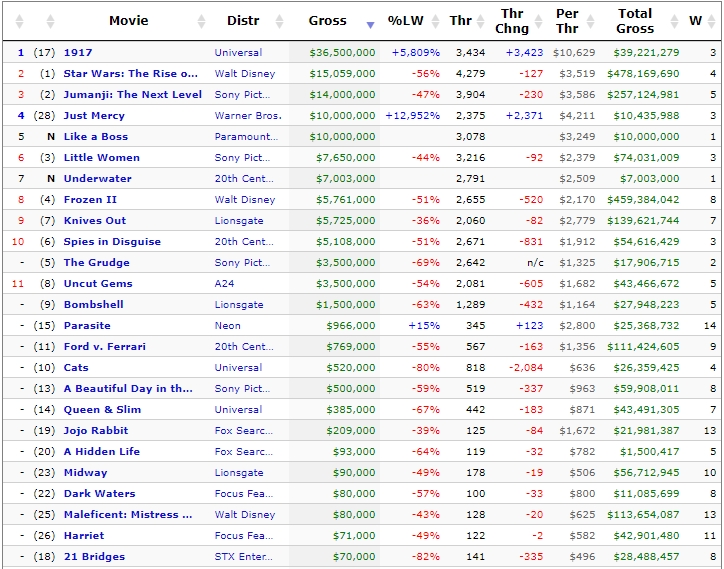
Task: Open A Beautiful Day in th... link
Action: pos(128,388)
